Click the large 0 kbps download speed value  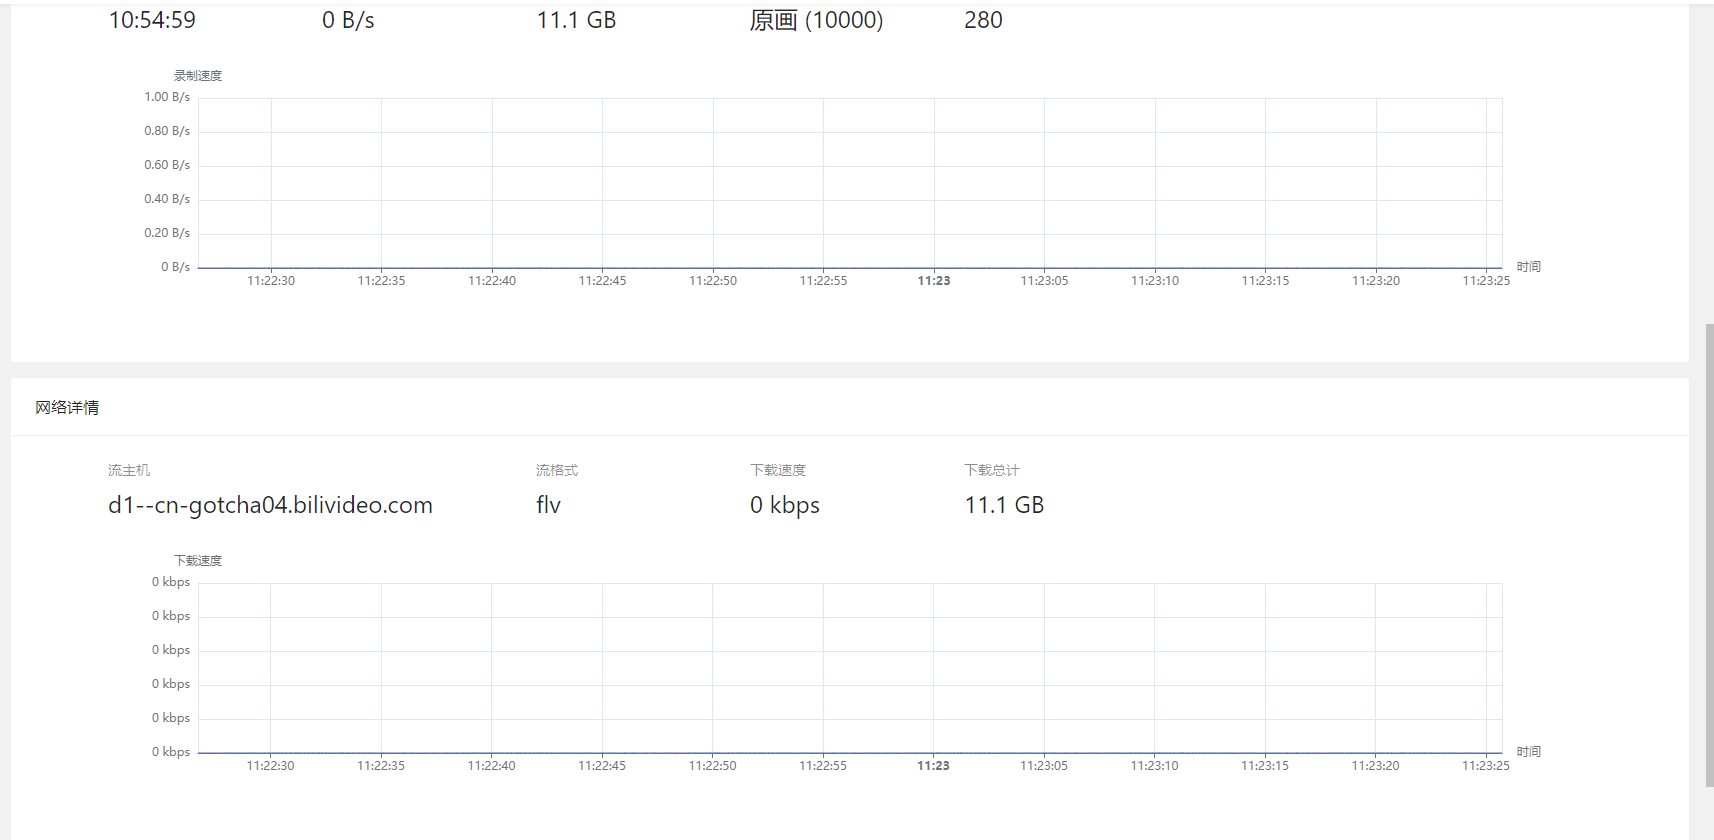(785, 506)
